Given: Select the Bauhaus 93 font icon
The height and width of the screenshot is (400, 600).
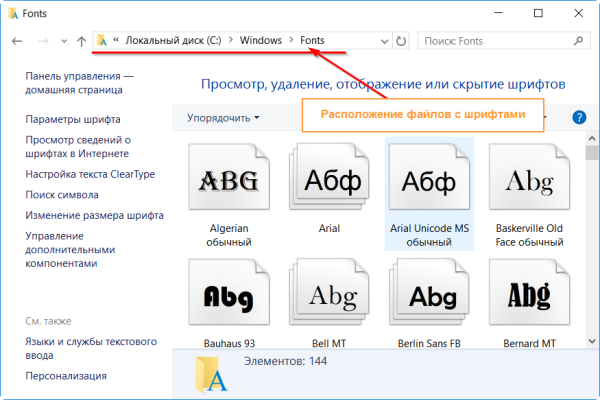Looking at the screenshot, I should [229, 292].
